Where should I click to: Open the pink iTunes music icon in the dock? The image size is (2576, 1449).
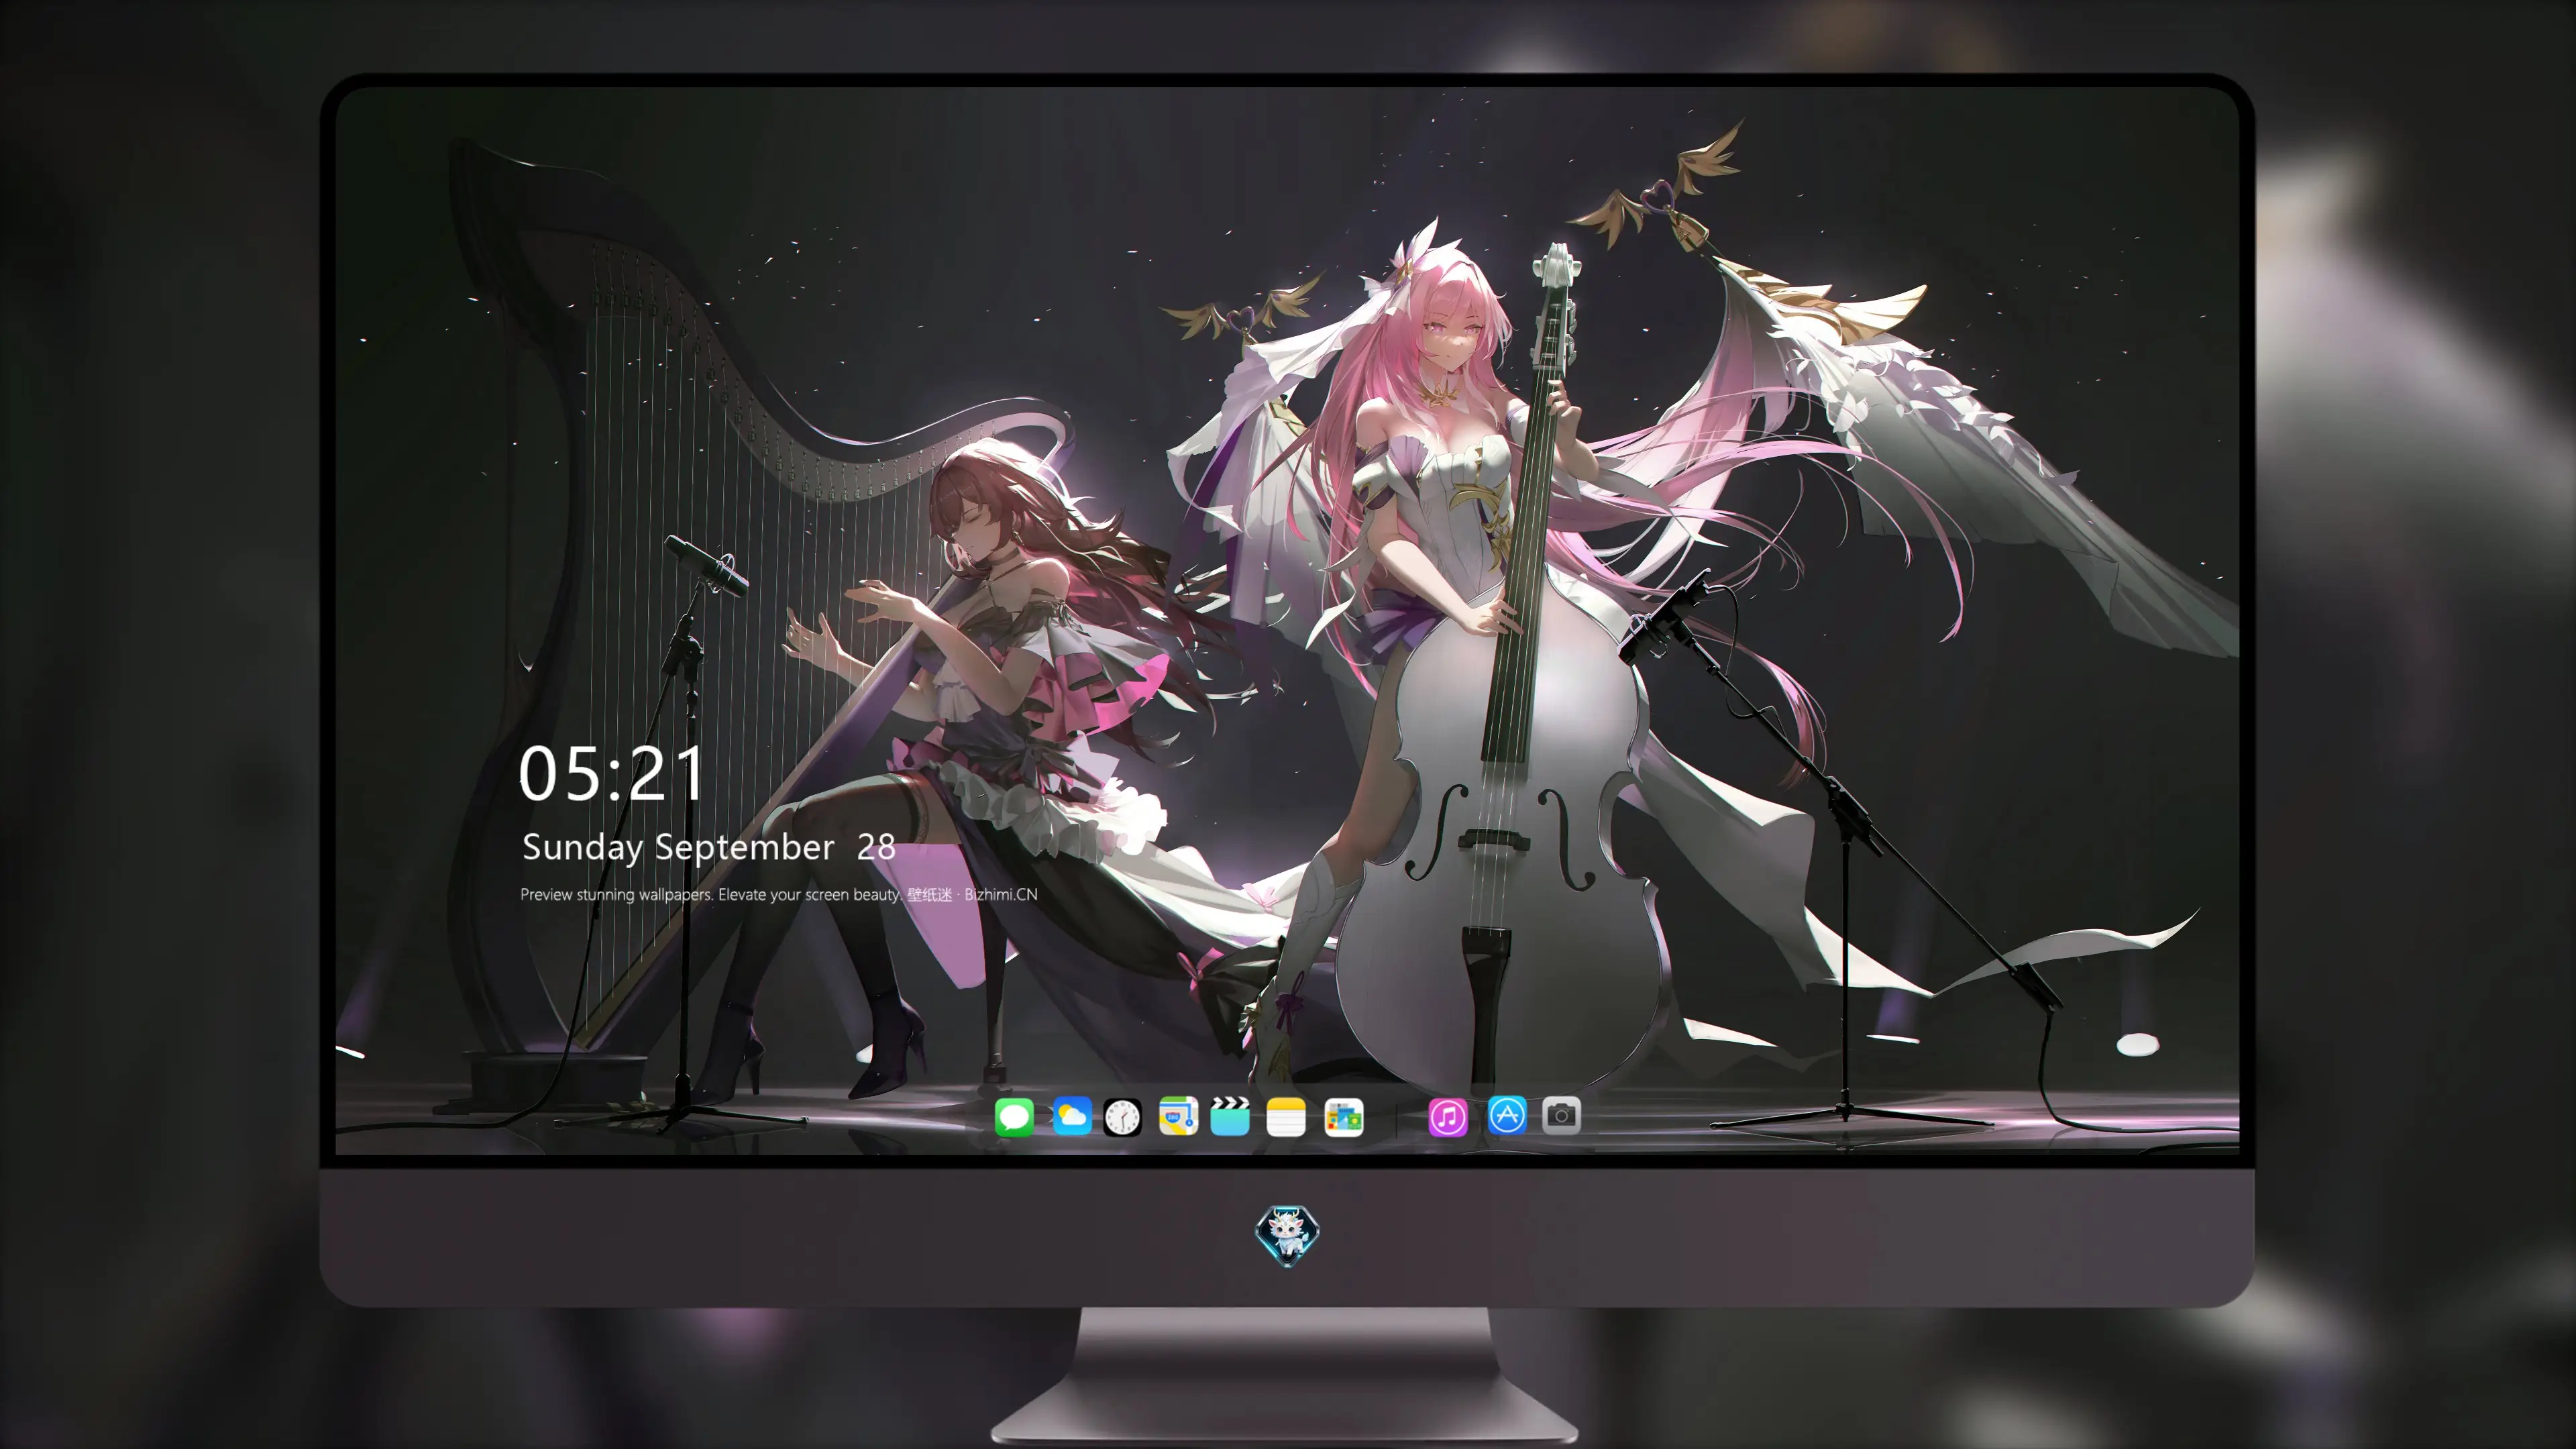[1448, 1117]
